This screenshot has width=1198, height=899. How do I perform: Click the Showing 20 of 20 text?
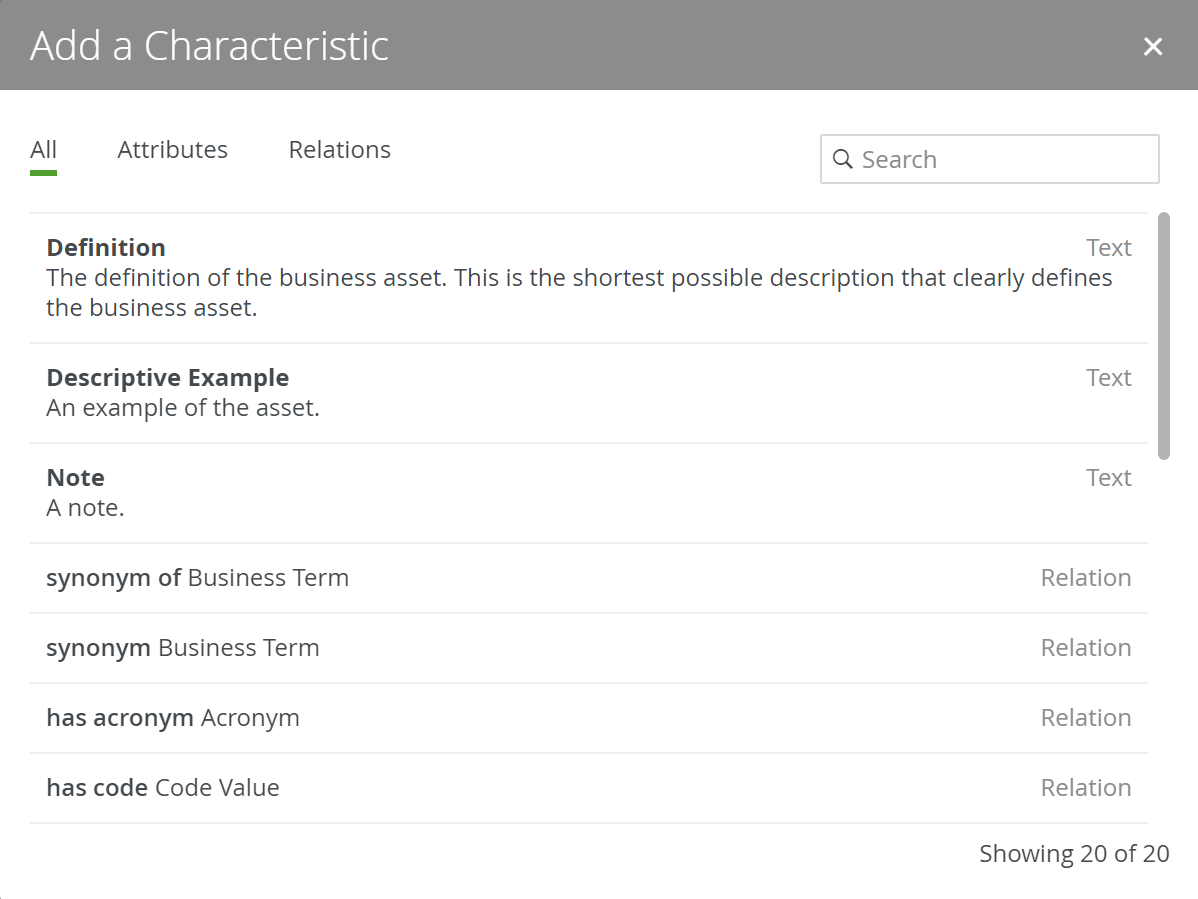click(x=1074, y=853)
